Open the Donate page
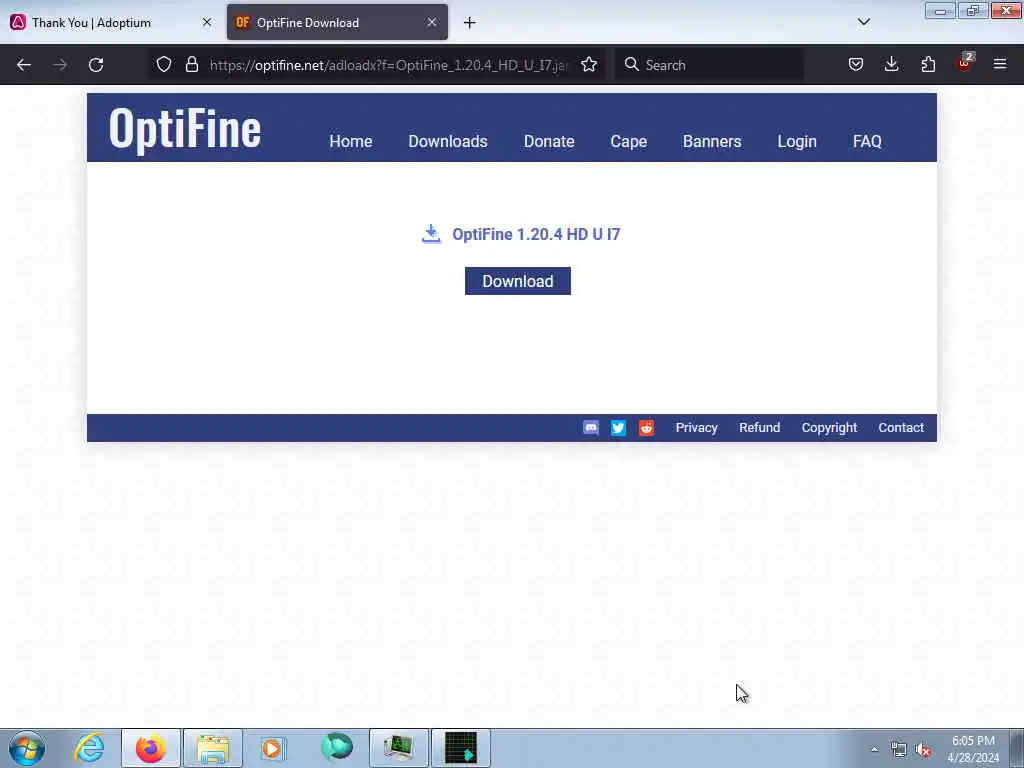 pos(549,142)
